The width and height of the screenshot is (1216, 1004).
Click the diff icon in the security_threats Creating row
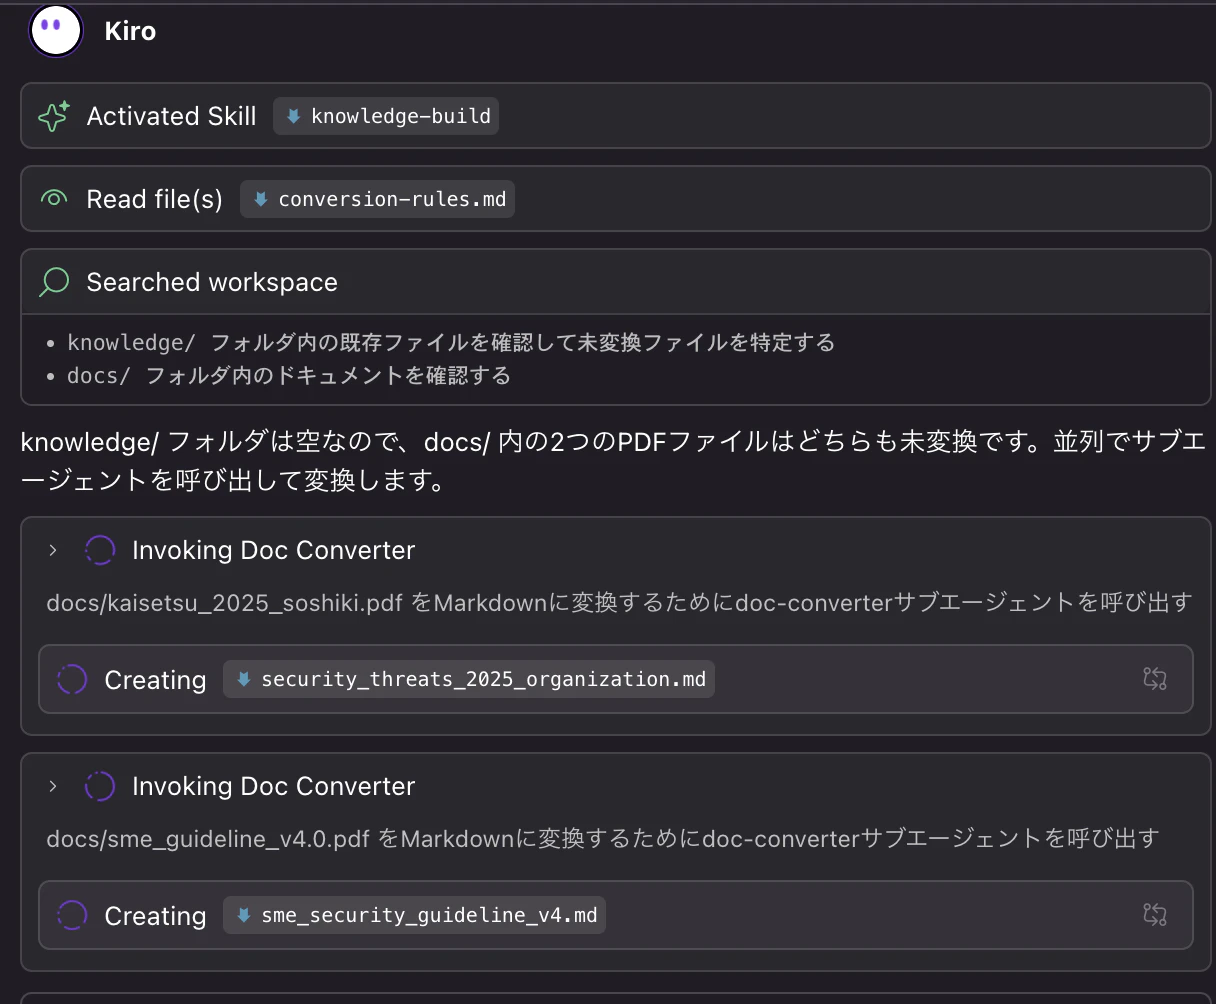tap(1155, 679)
